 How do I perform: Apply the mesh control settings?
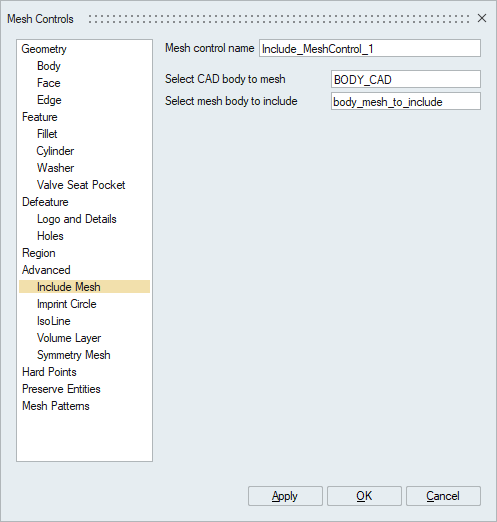click(x=285, y=496)
